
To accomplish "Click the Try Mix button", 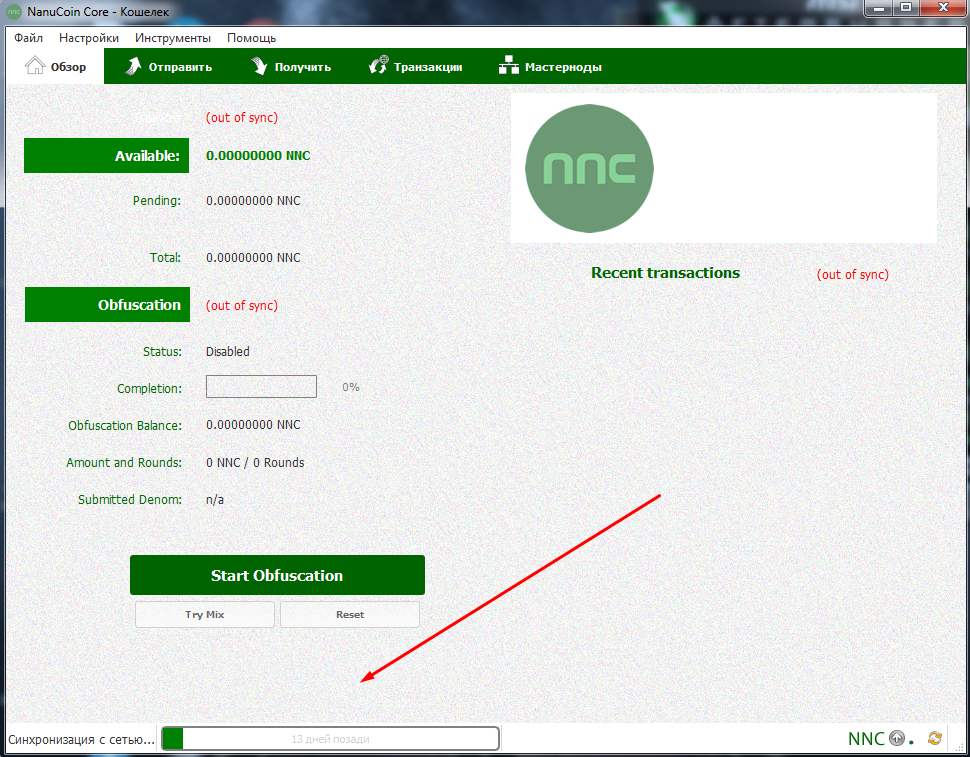I will click(x=205, y=614).
